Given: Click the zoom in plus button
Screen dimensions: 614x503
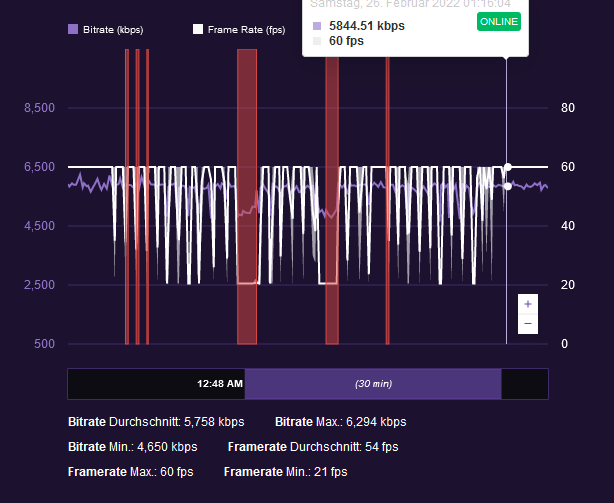Looking at the screenshot, I should pos(528,304).
